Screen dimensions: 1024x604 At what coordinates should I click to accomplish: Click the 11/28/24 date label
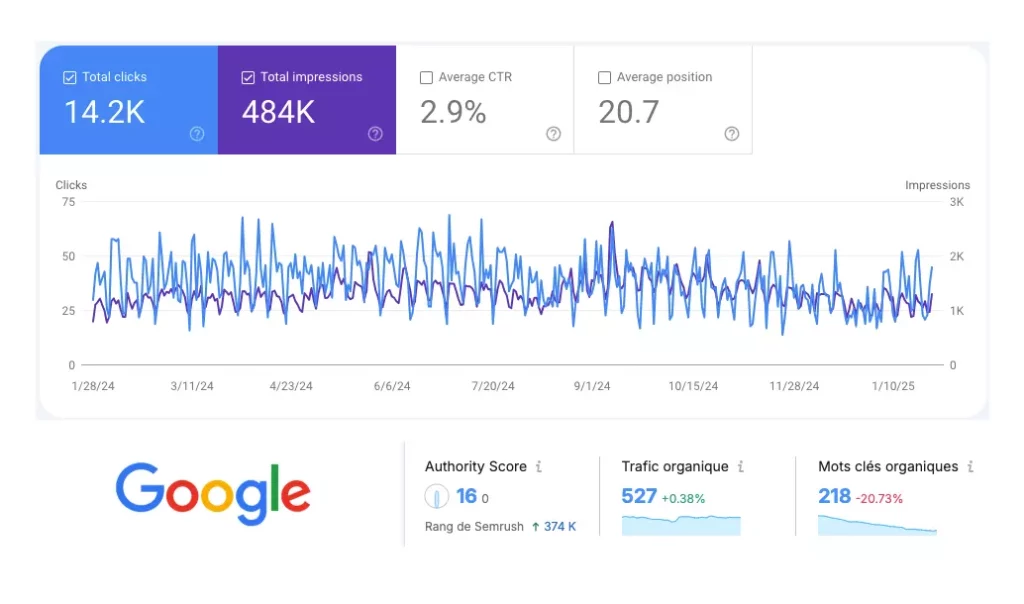pyautogui.click(x=794, y=386)
